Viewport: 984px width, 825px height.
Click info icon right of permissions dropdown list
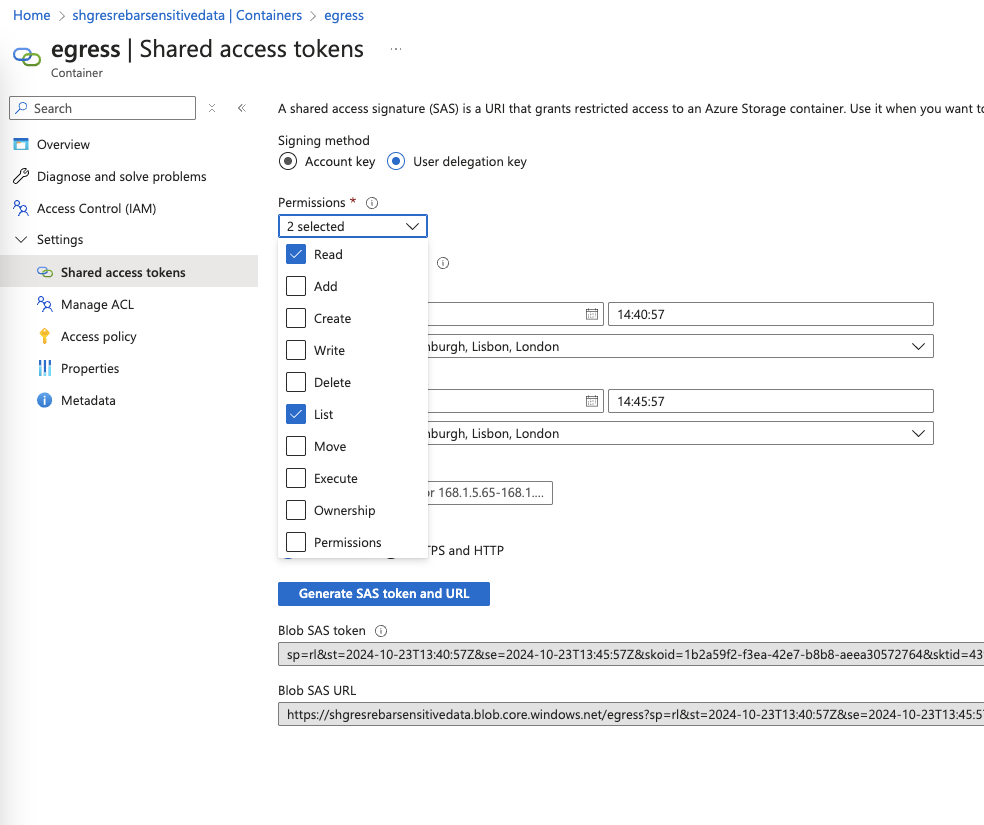coord(443,263)
